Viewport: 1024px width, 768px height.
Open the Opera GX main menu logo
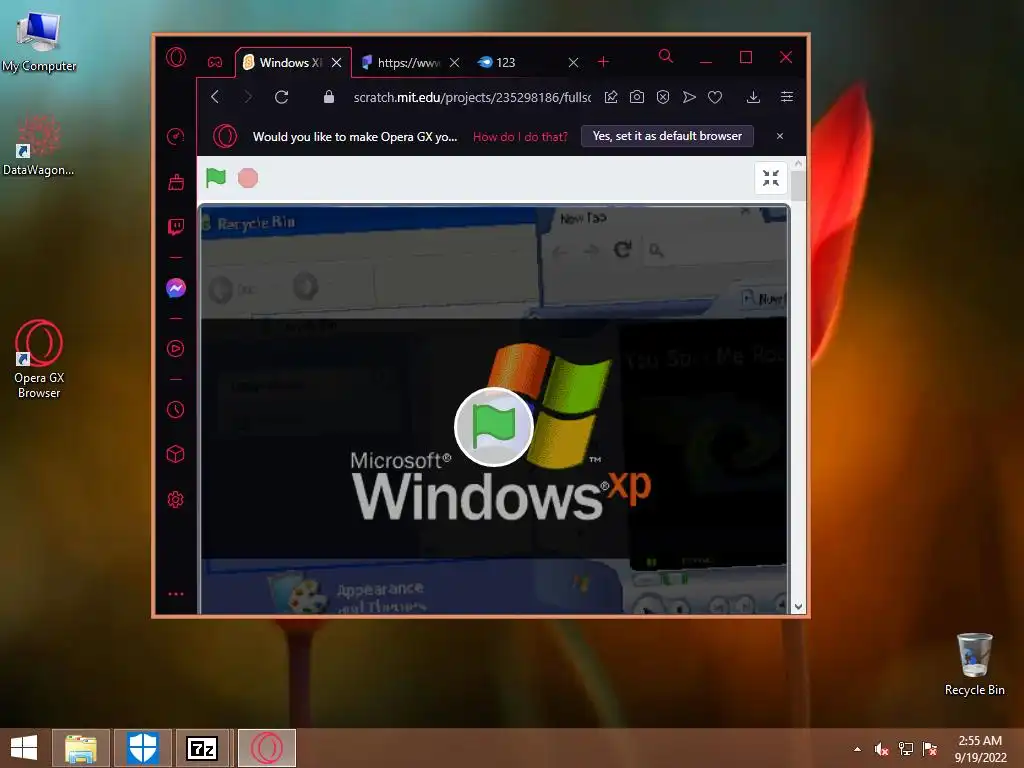pos(176,57)
